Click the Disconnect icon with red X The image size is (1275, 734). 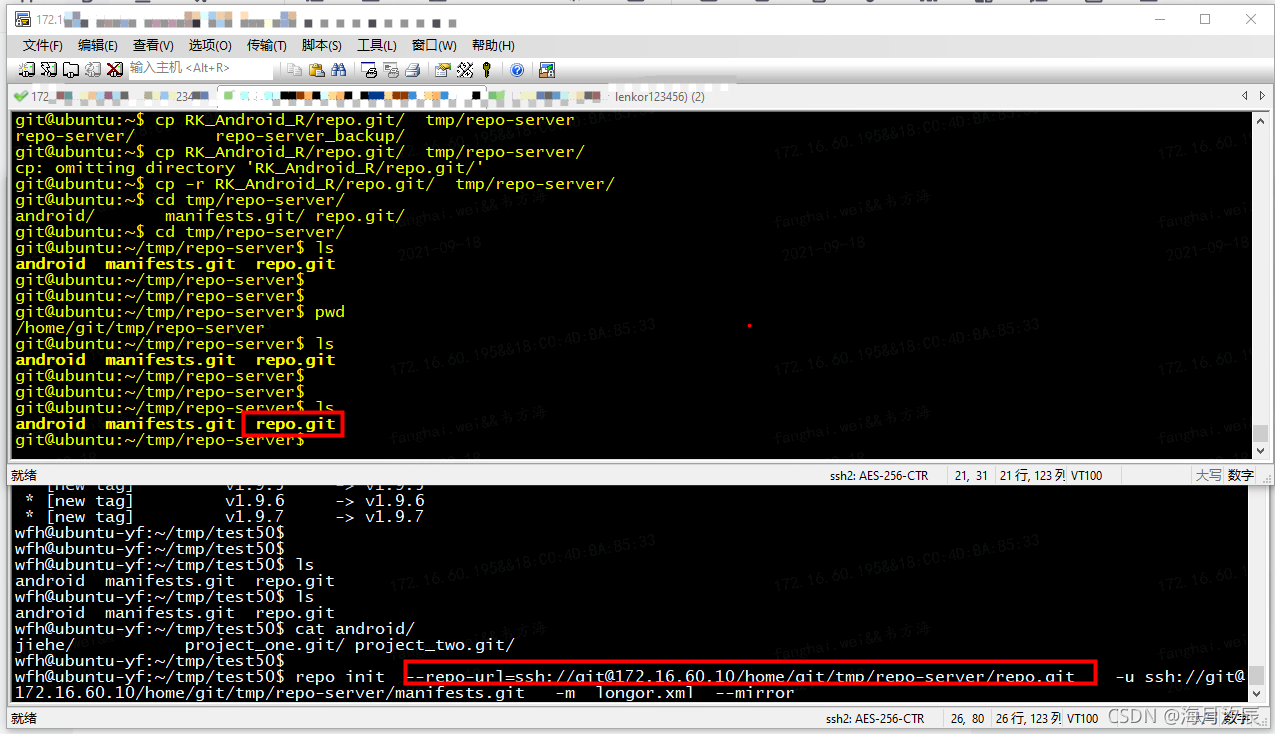[115, 69]
